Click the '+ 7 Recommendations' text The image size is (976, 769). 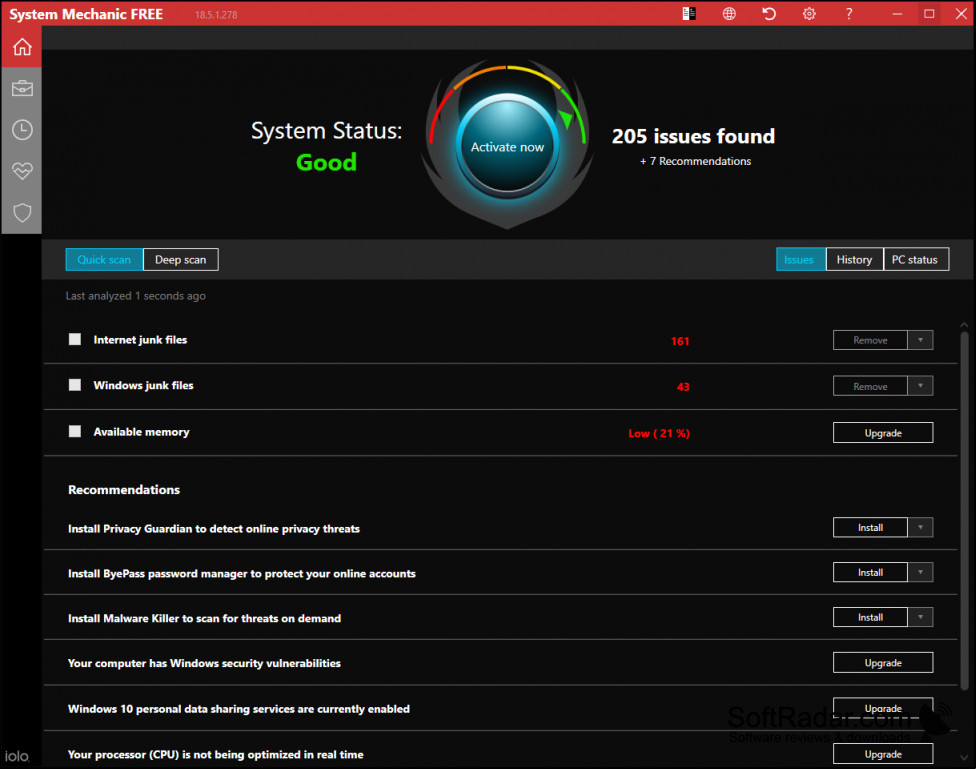[695, 161]
